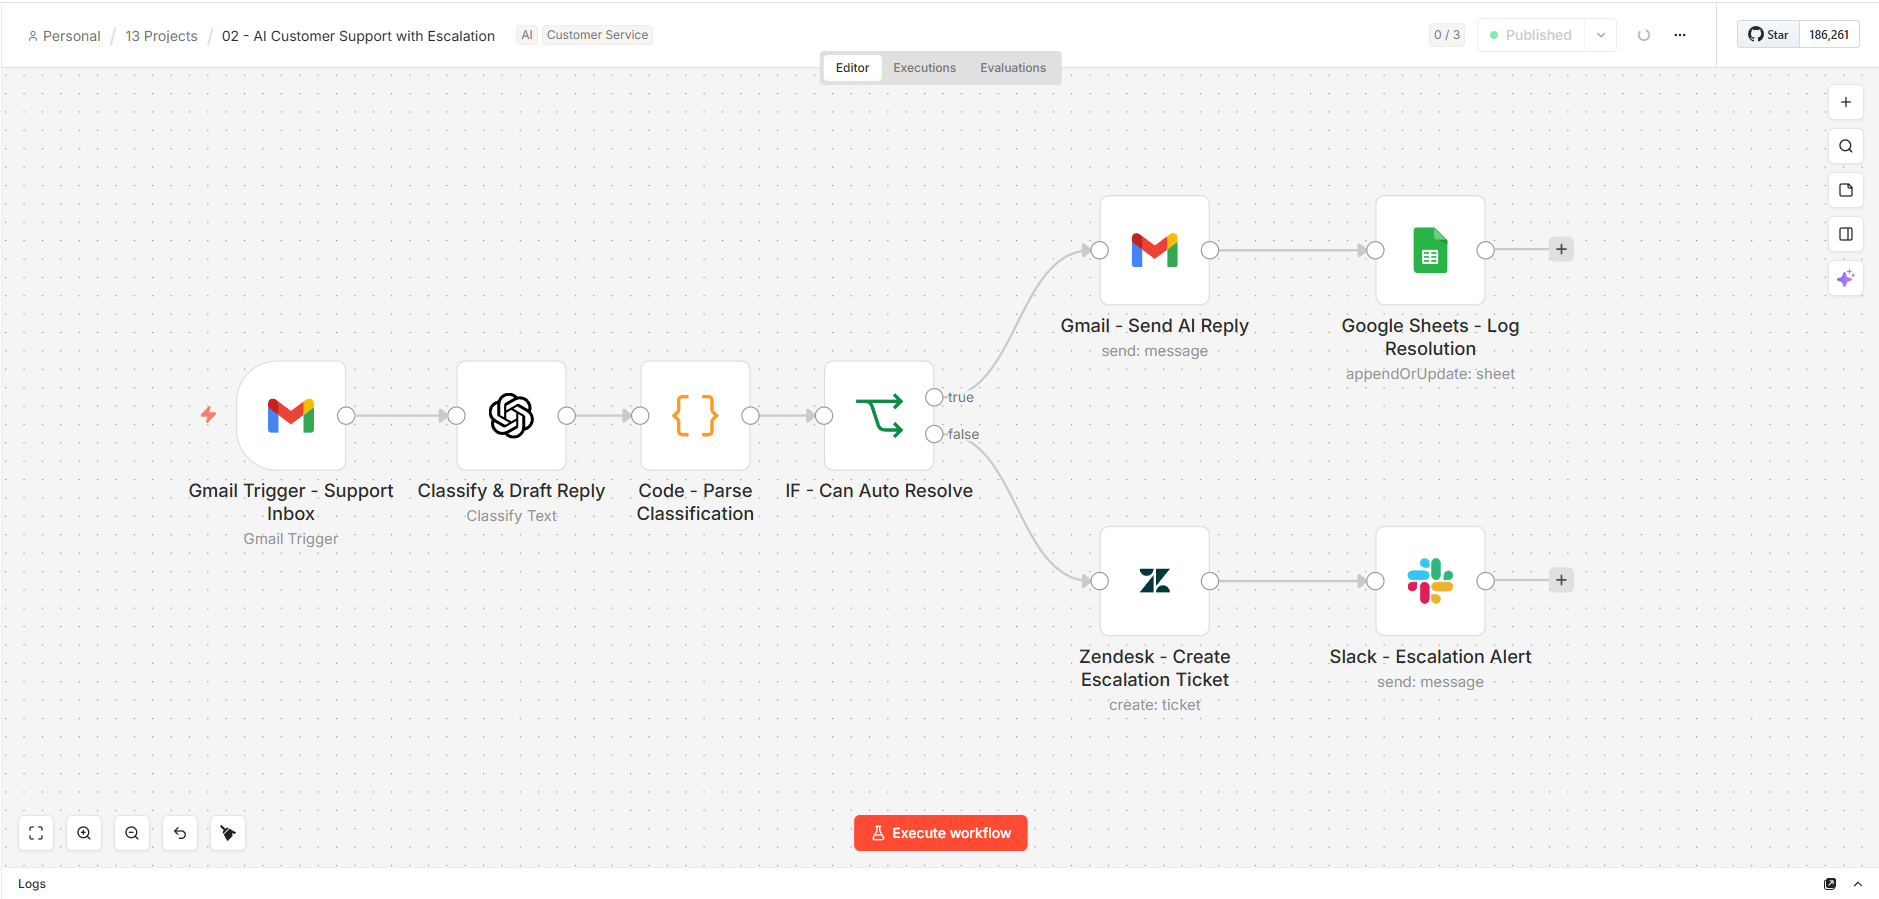Screen dimensions: 1879x899
Task: Toggle the side panel layout icon
Action: (1846, 234)
